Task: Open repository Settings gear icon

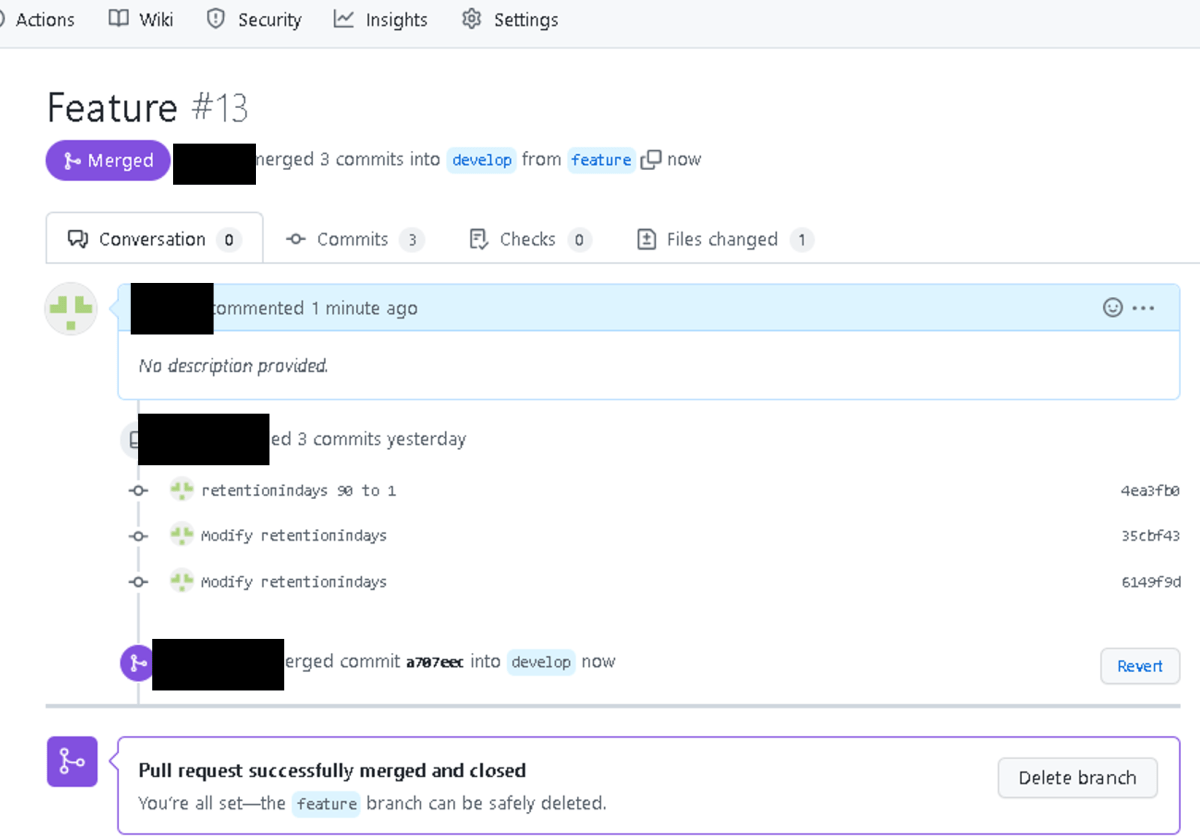Action: pyautogui.click(x=471, y=18)
